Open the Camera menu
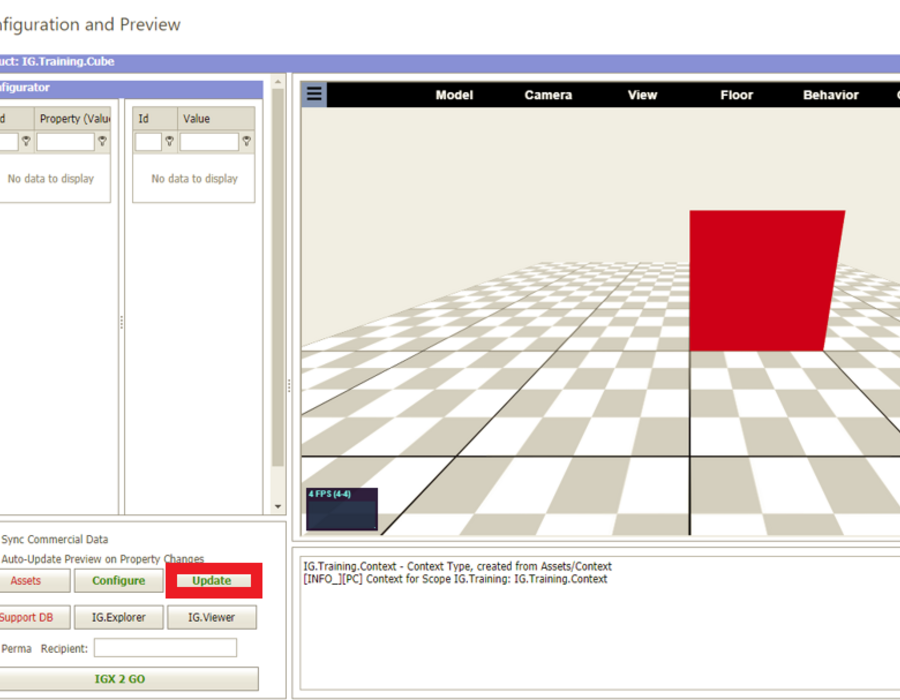 tap(548, 95)
